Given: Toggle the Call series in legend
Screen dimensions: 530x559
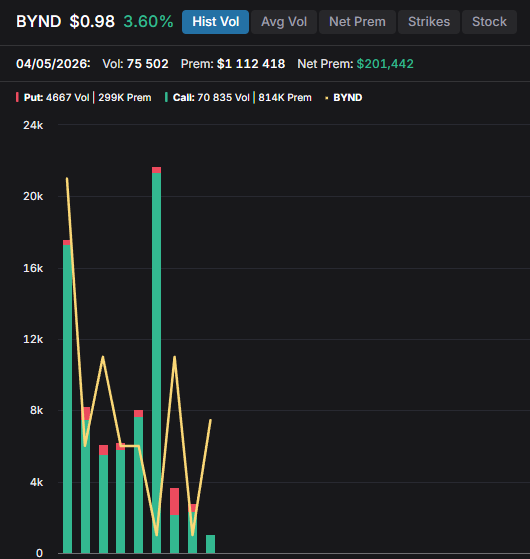Looking at the screenshot, I should [x=238, y=97].
